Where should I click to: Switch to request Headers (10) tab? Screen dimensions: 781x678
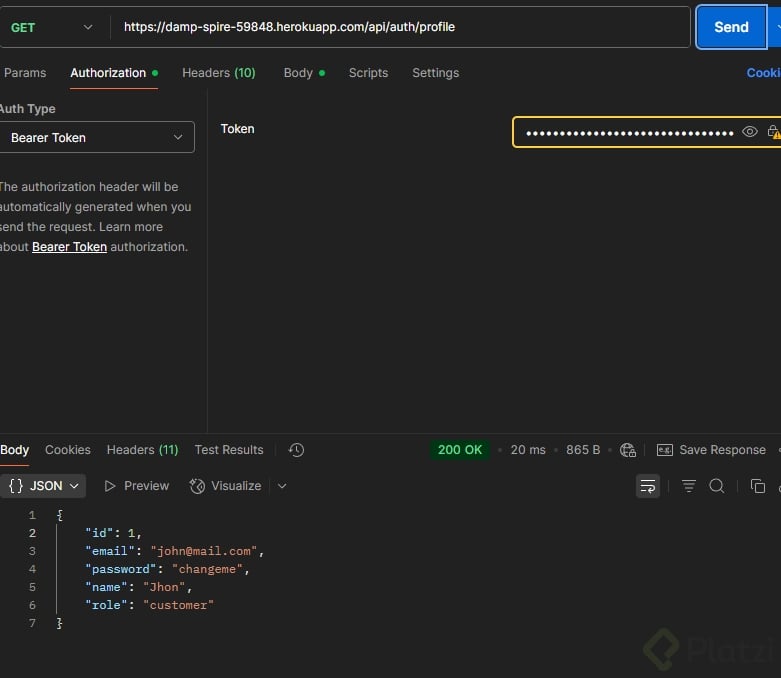click(218, 73)
